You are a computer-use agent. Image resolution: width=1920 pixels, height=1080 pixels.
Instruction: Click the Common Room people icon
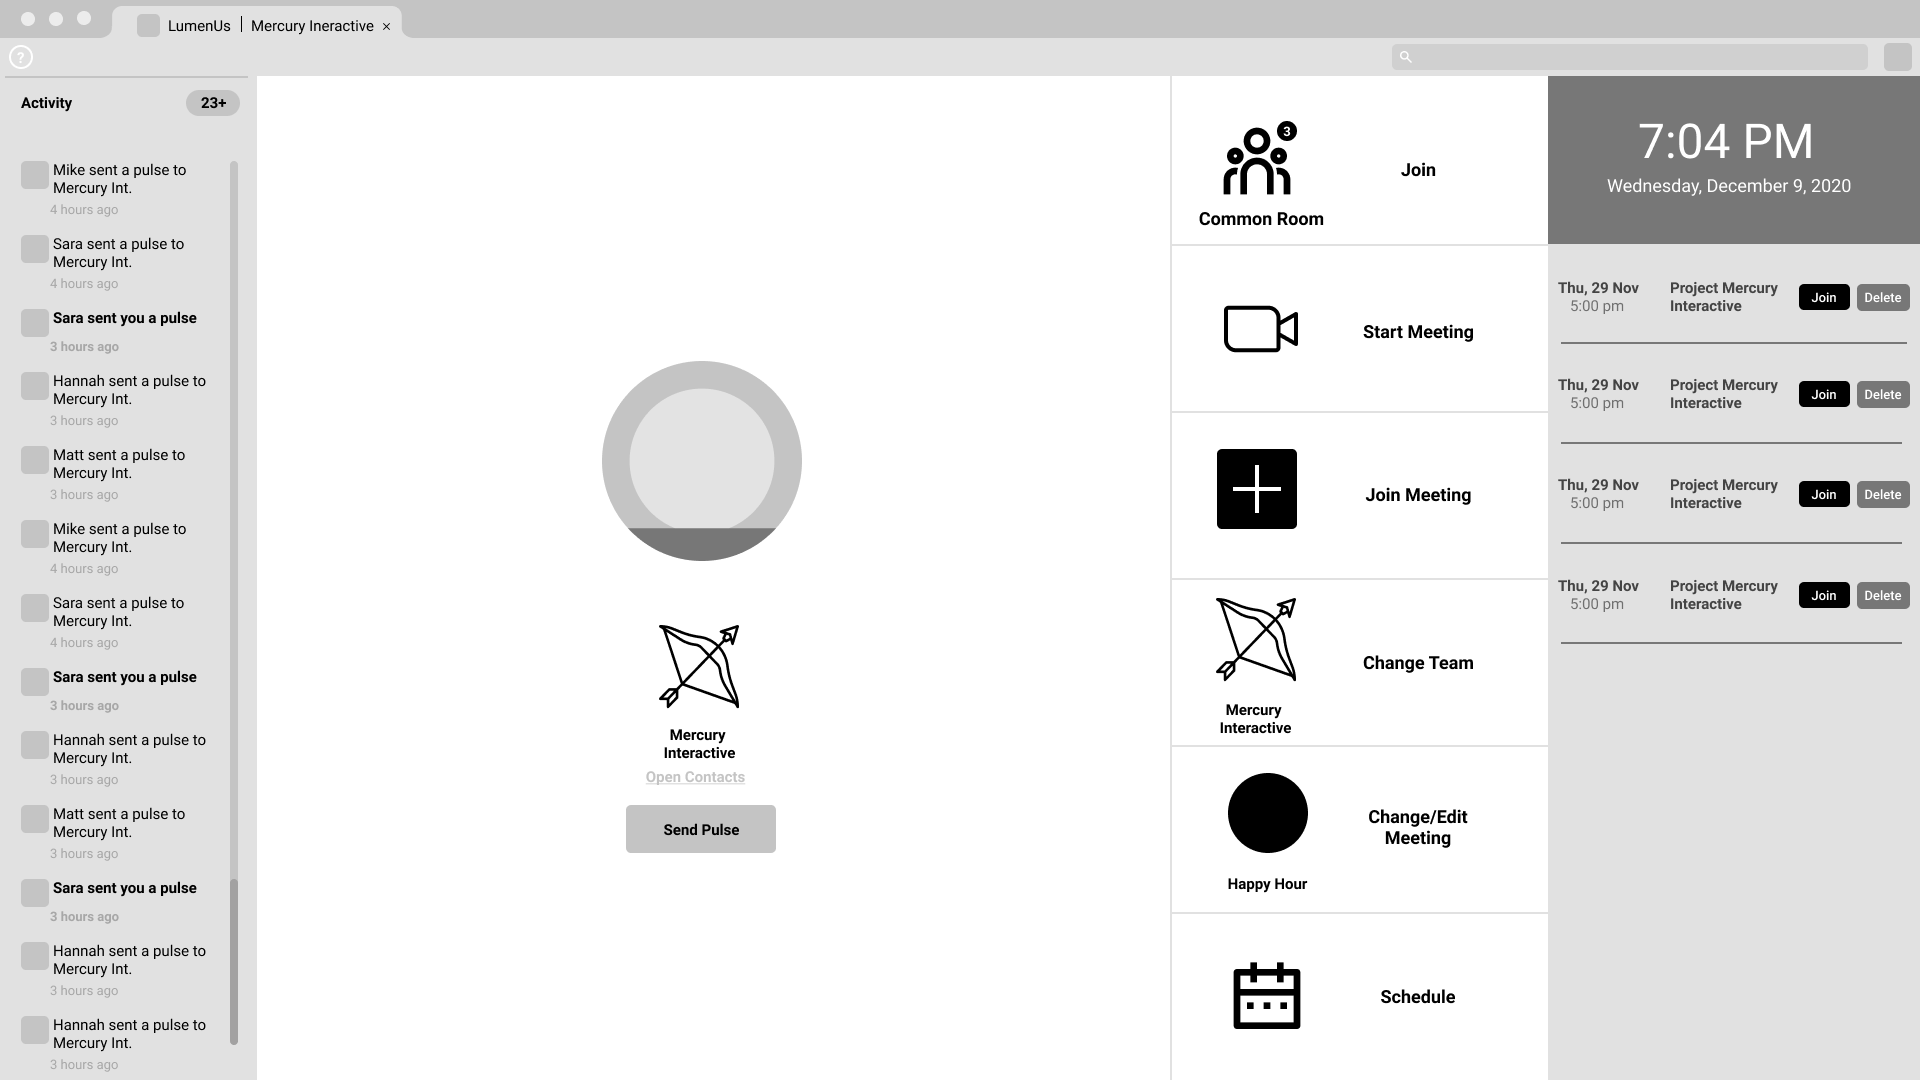click(x=1257, y=161)
